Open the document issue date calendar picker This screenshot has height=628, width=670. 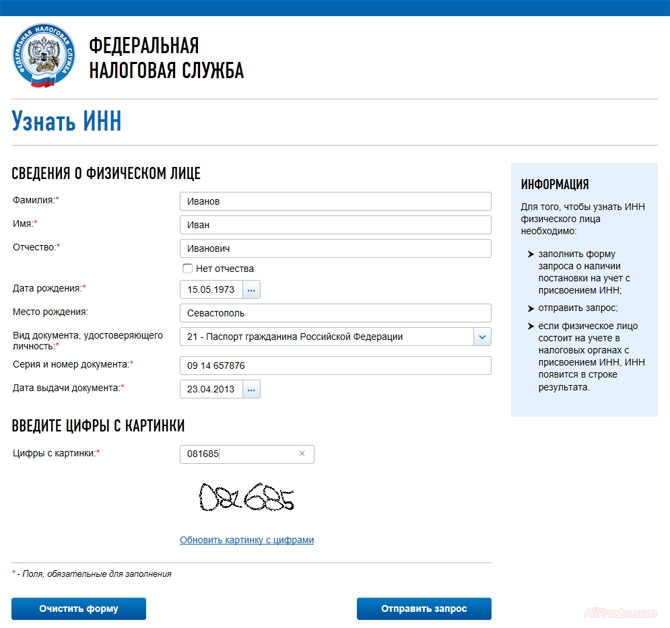coord(251,389)
